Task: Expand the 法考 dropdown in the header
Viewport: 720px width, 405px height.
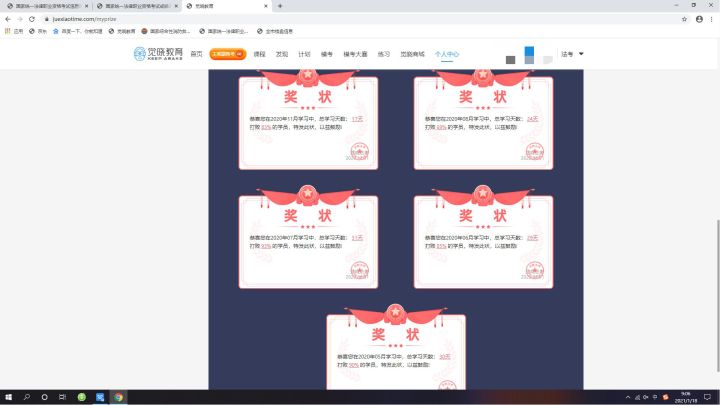Action: [572, 54]
